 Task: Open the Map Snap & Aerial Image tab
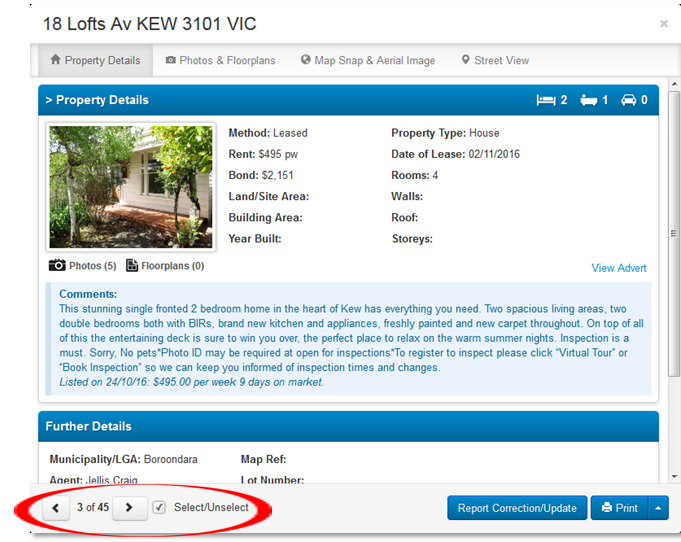(x=367, y=60)
